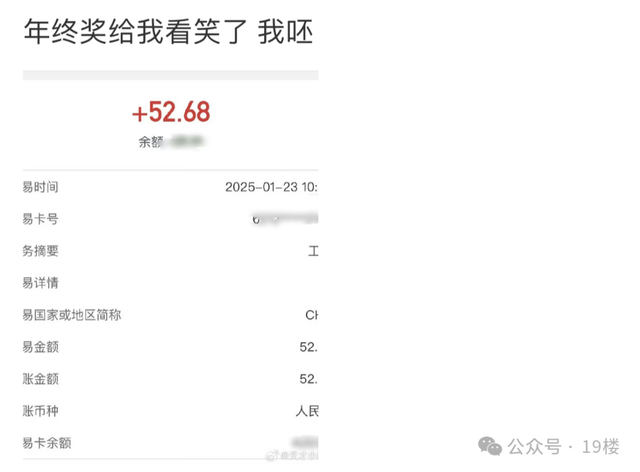640x472 pixels.
Task: Select the 务摘要 row label
Action: (40, 251)
